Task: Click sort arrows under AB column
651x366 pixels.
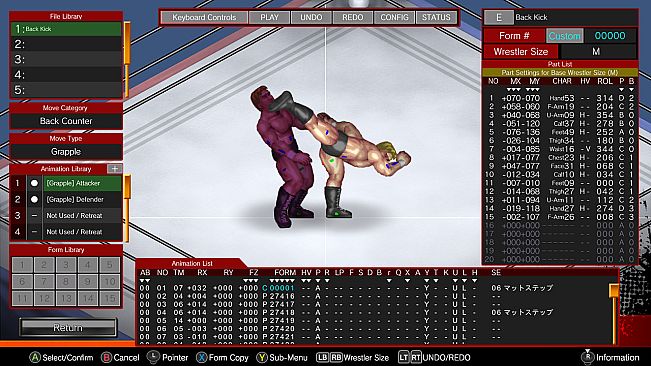Action: coord(144,281)
